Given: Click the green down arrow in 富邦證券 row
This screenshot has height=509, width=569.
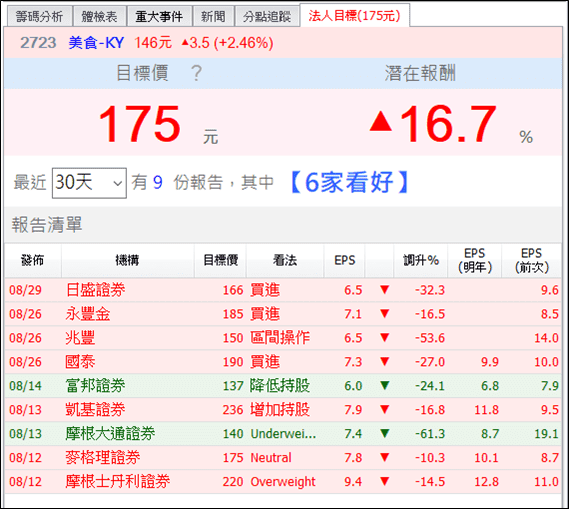Looking at the screenshot, I should point(385,385).
